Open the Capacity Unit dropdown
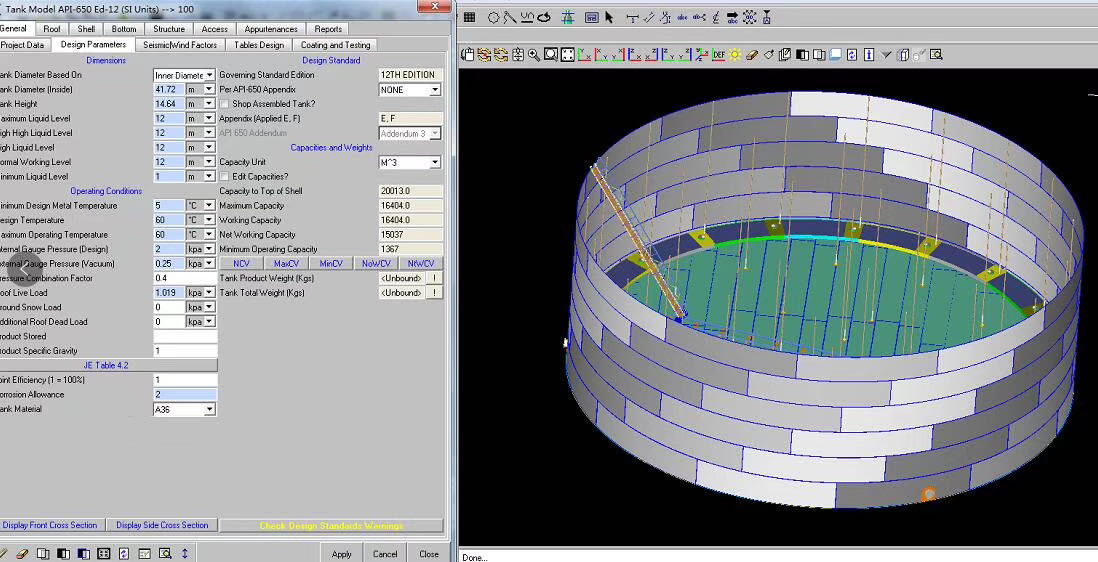Viewport: 1098px width, 562px height. click(x=435, y=162)
